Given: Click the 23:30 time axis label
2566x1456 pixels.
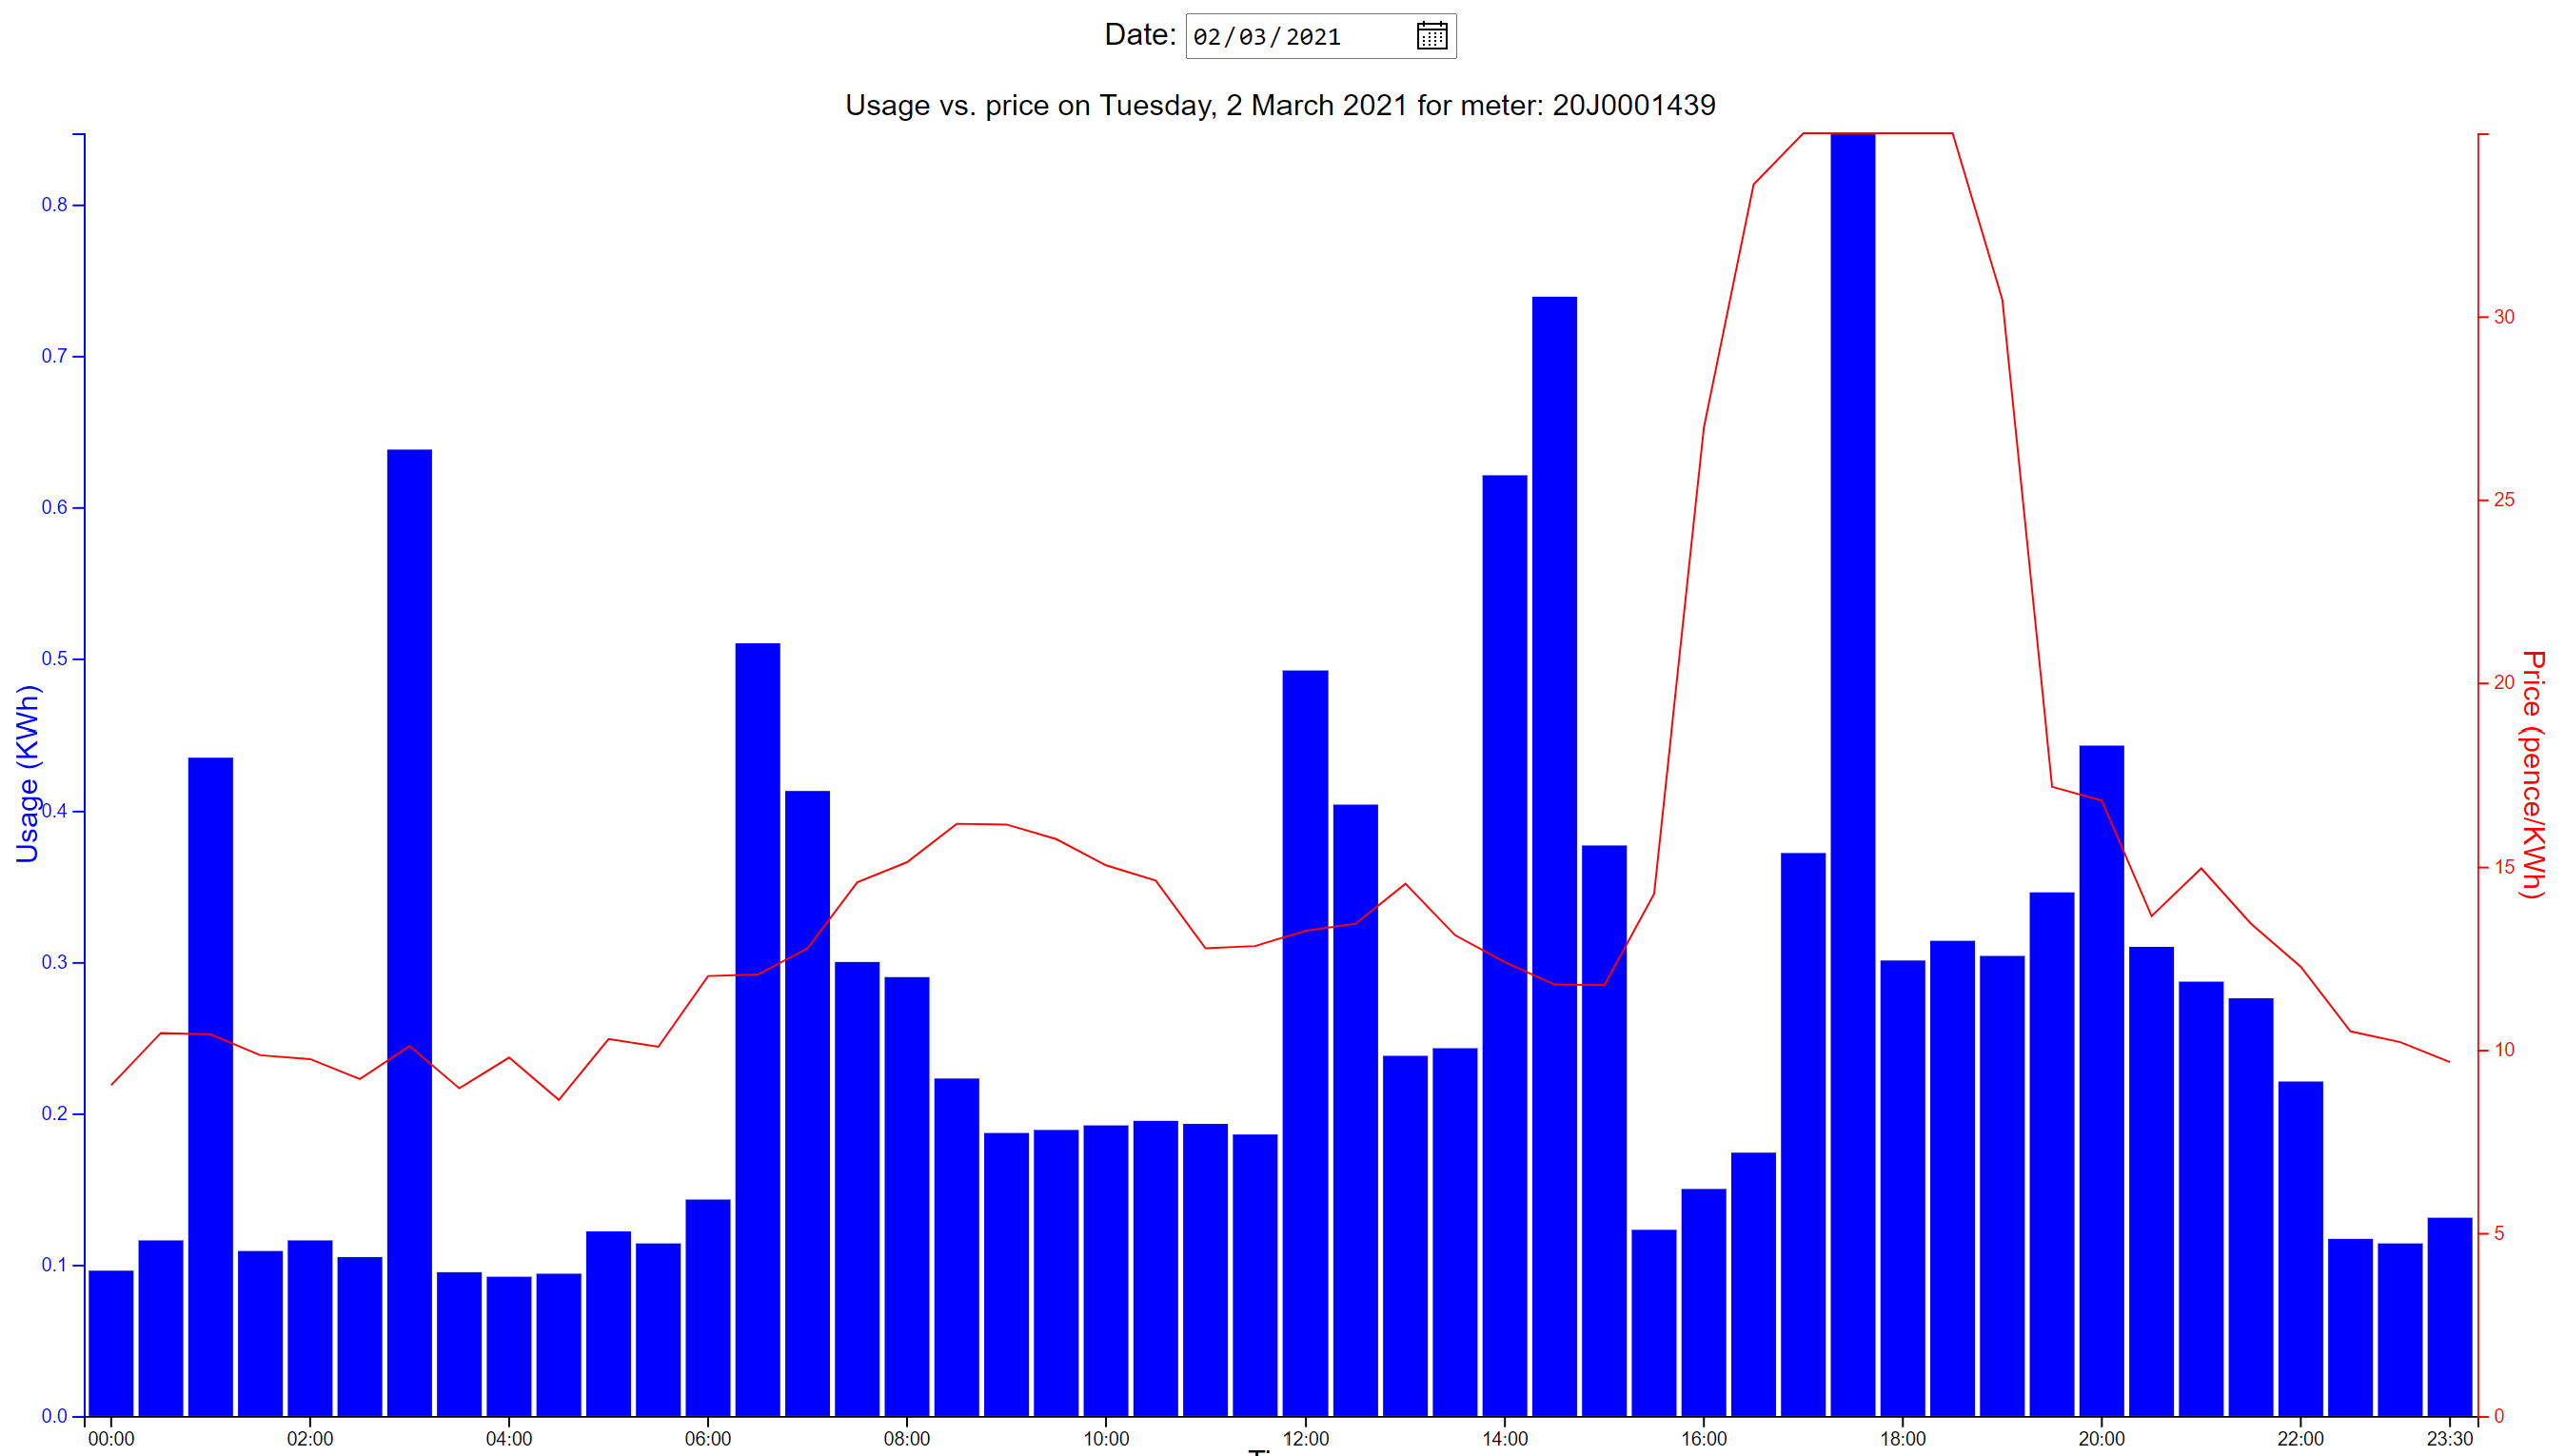Looking at the screenshot, I should pyautogui.click(x=2448, y=1438).
